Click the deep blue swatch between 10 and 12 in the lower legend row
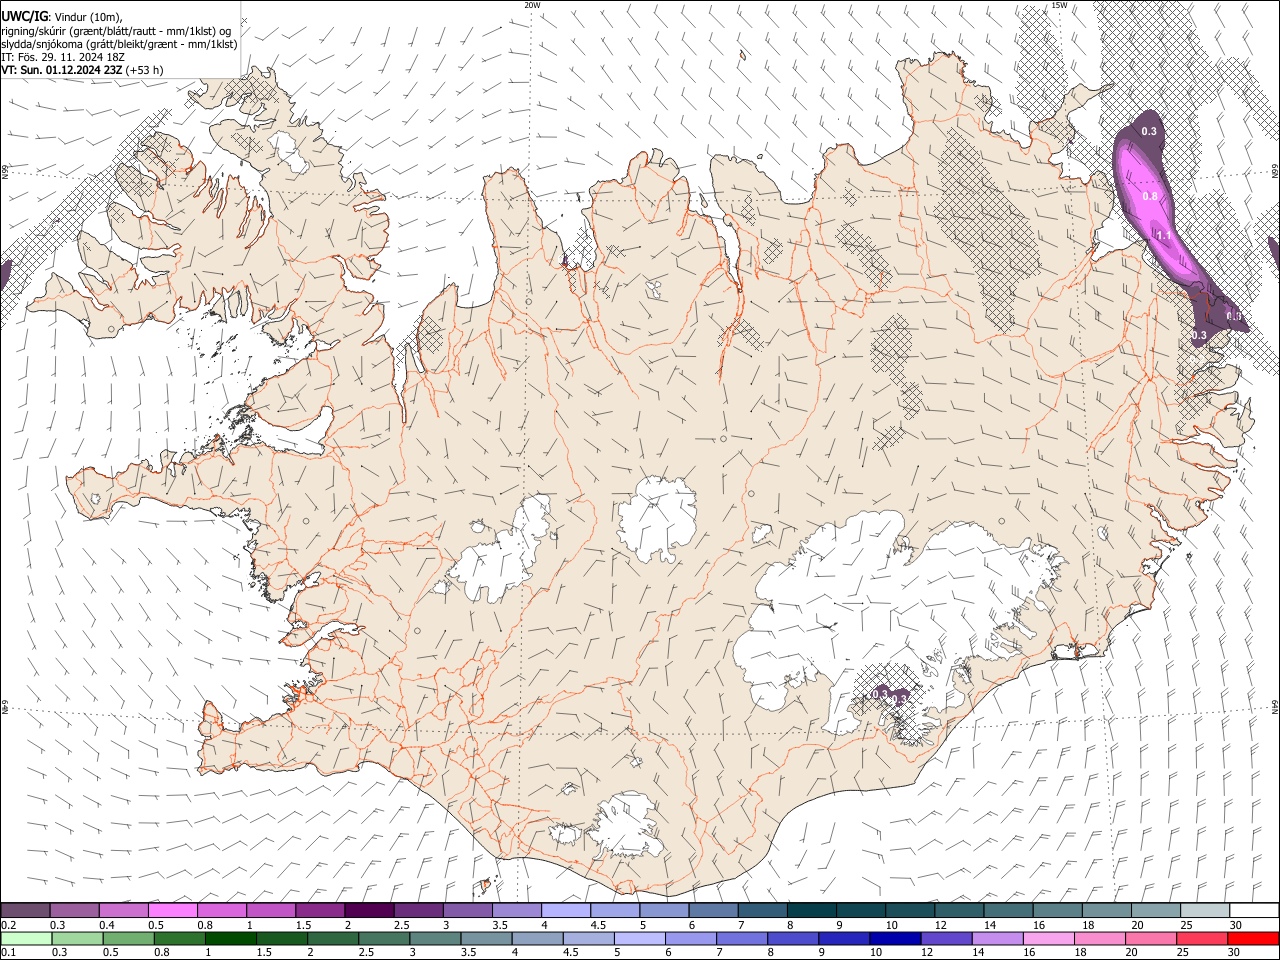 click(895, 938)
